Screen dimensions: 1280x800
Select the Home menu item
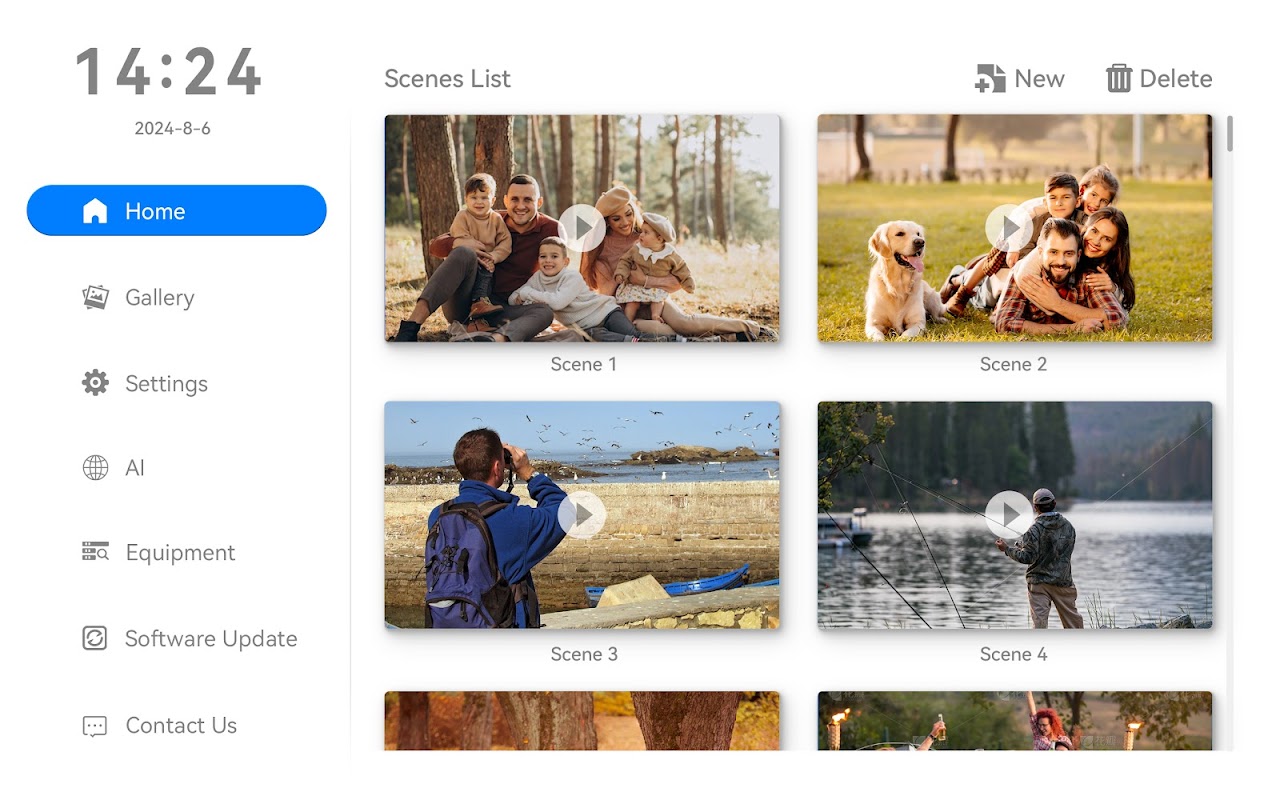click(x=176, y=211)
